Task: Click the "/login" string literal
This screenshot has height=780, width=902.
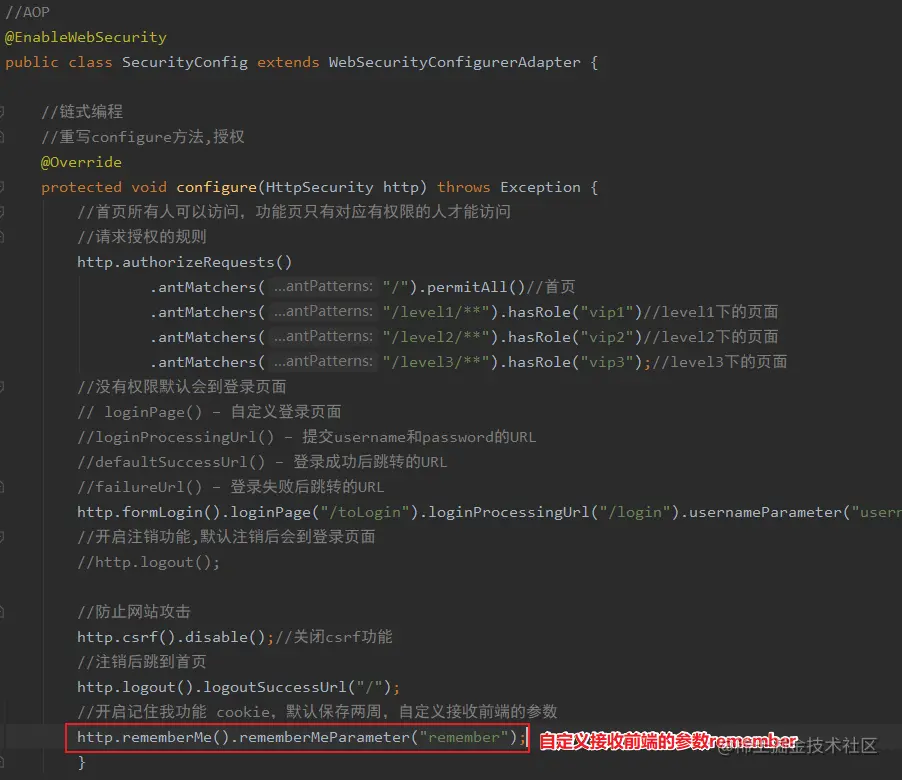Action: (635, 512)
